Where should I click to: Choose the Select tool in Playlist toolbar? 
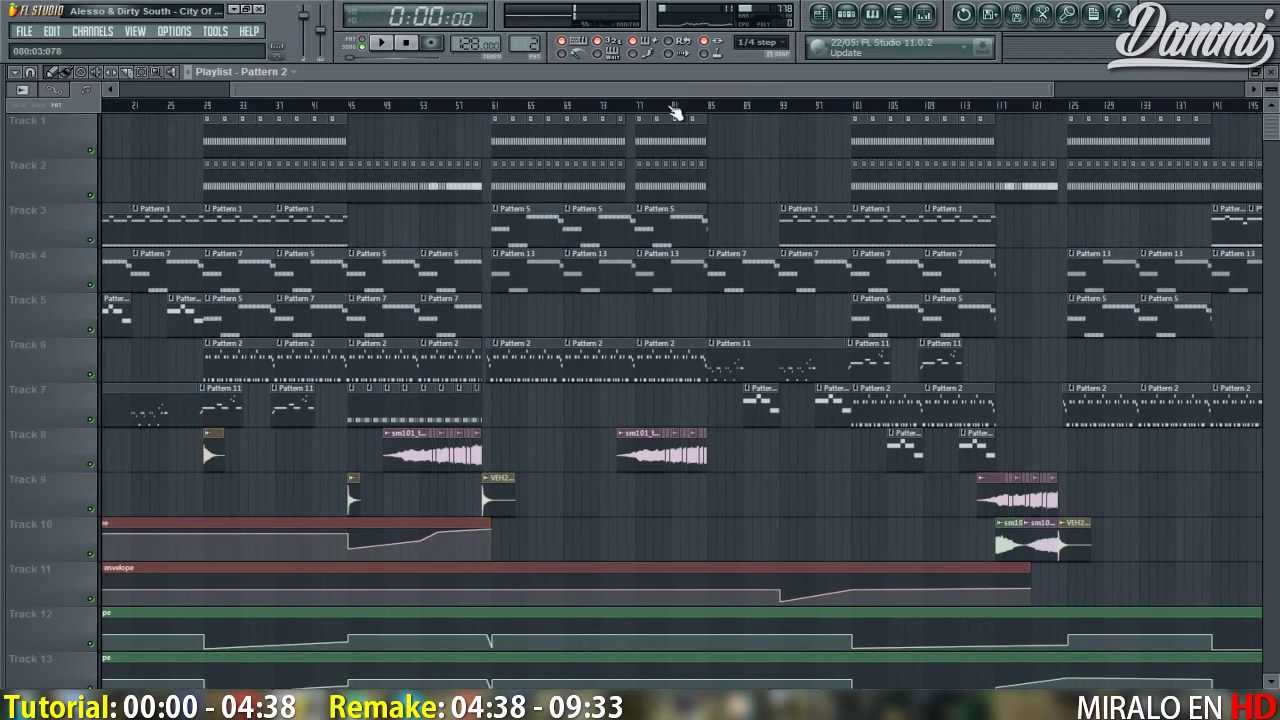tap(141, 72)
